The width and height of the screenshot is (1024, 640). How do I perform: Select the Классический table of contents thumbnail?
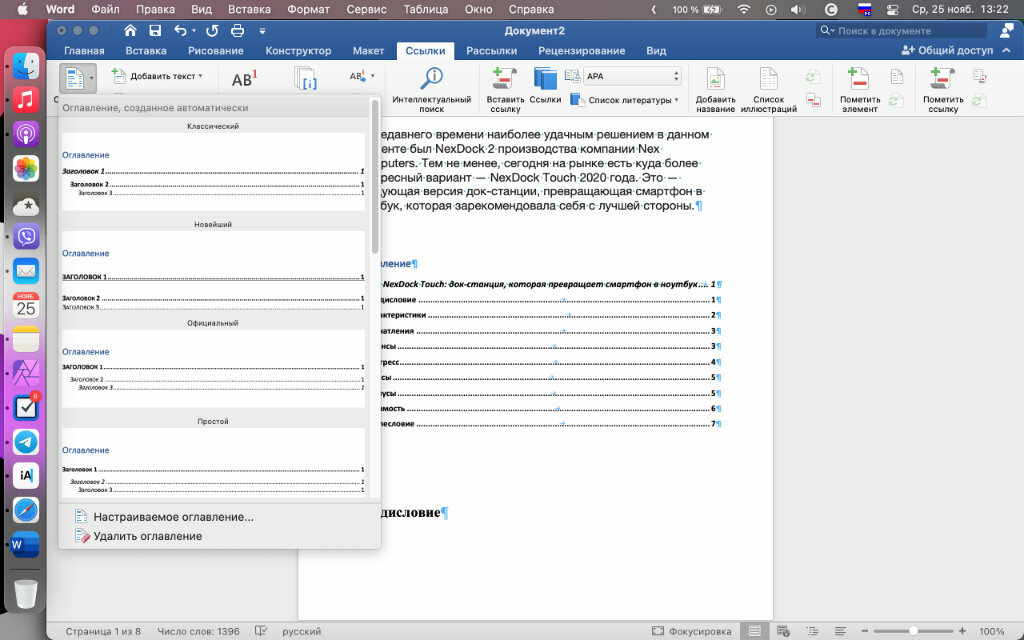[x=213, y=168]
